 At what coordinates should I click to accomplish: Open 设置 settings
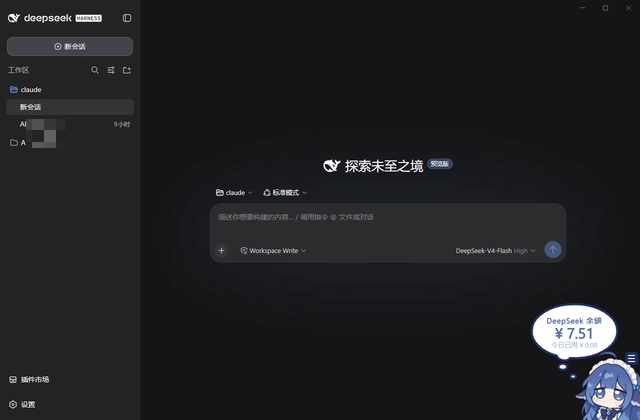(x=22, y=404)
